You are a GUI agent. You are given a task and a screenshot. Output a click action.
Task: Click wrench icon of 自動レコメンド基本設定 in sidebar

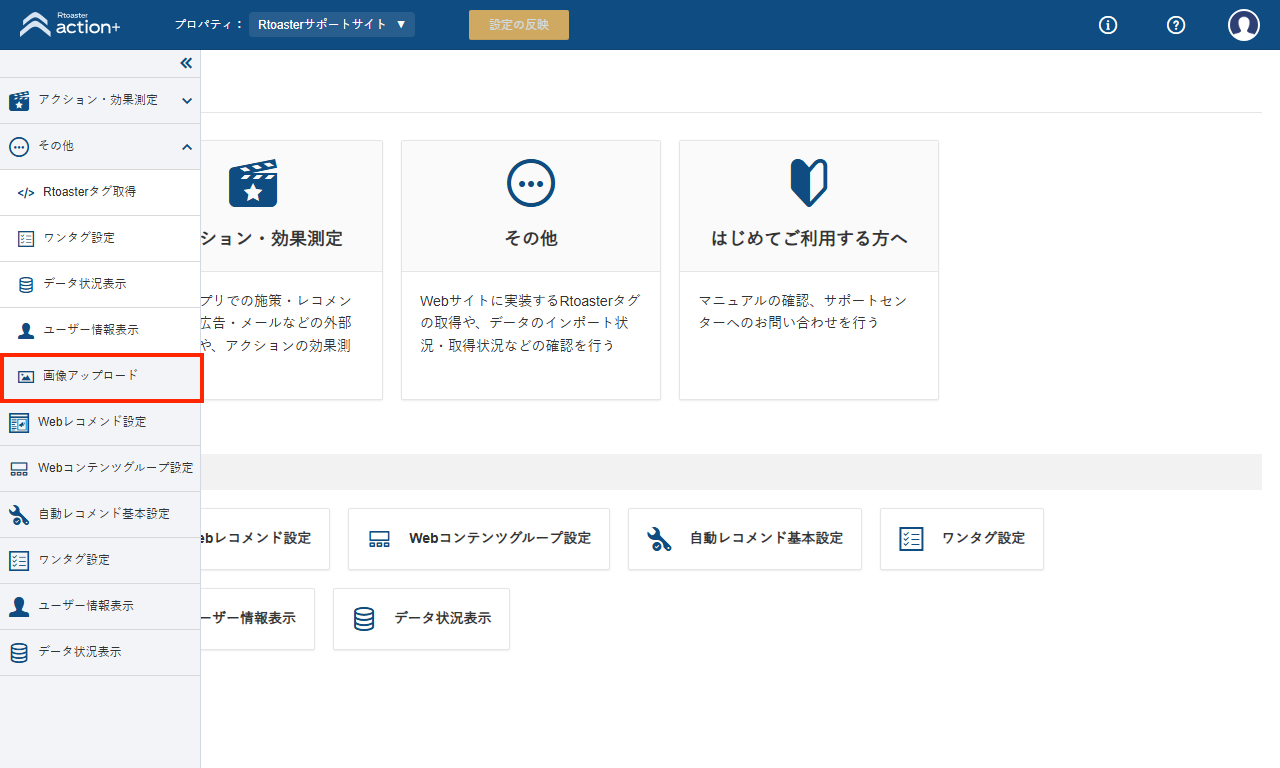tap(19, 514)
